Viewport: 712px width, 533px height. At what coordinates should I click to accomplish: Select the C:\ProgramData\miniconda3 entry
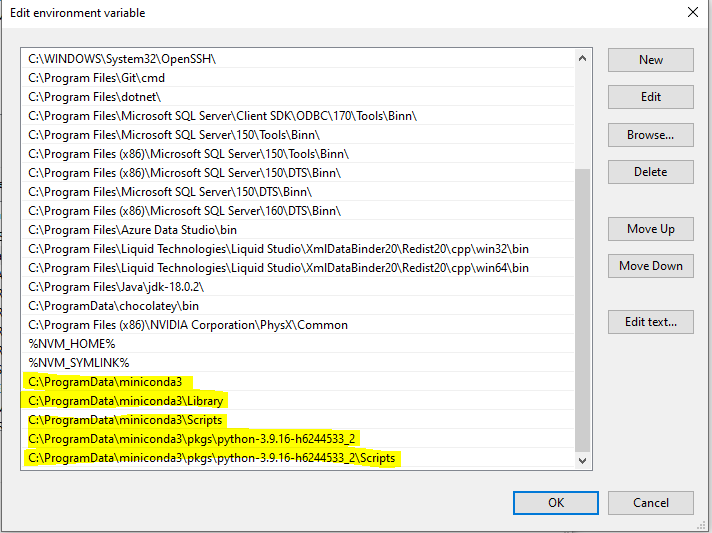(x=298, y=382)
